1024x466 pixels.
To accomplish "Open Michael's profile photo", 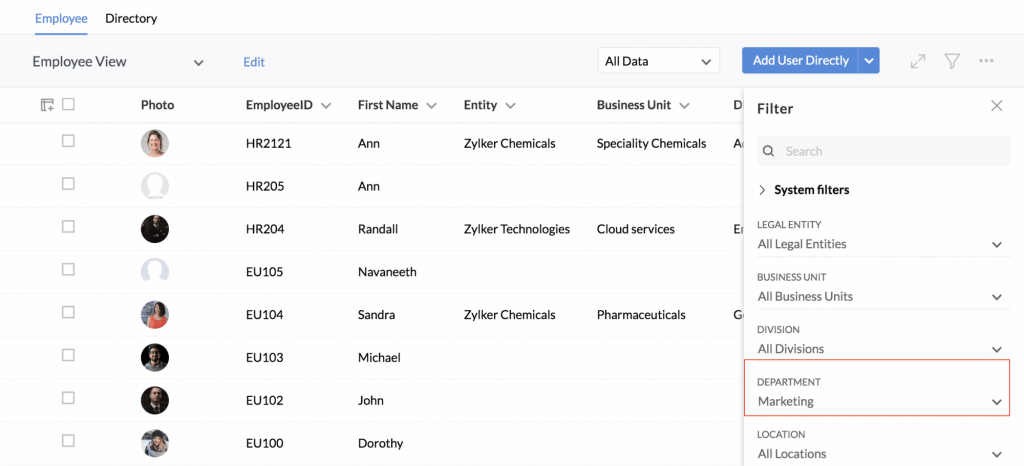I will coord(155,358).
